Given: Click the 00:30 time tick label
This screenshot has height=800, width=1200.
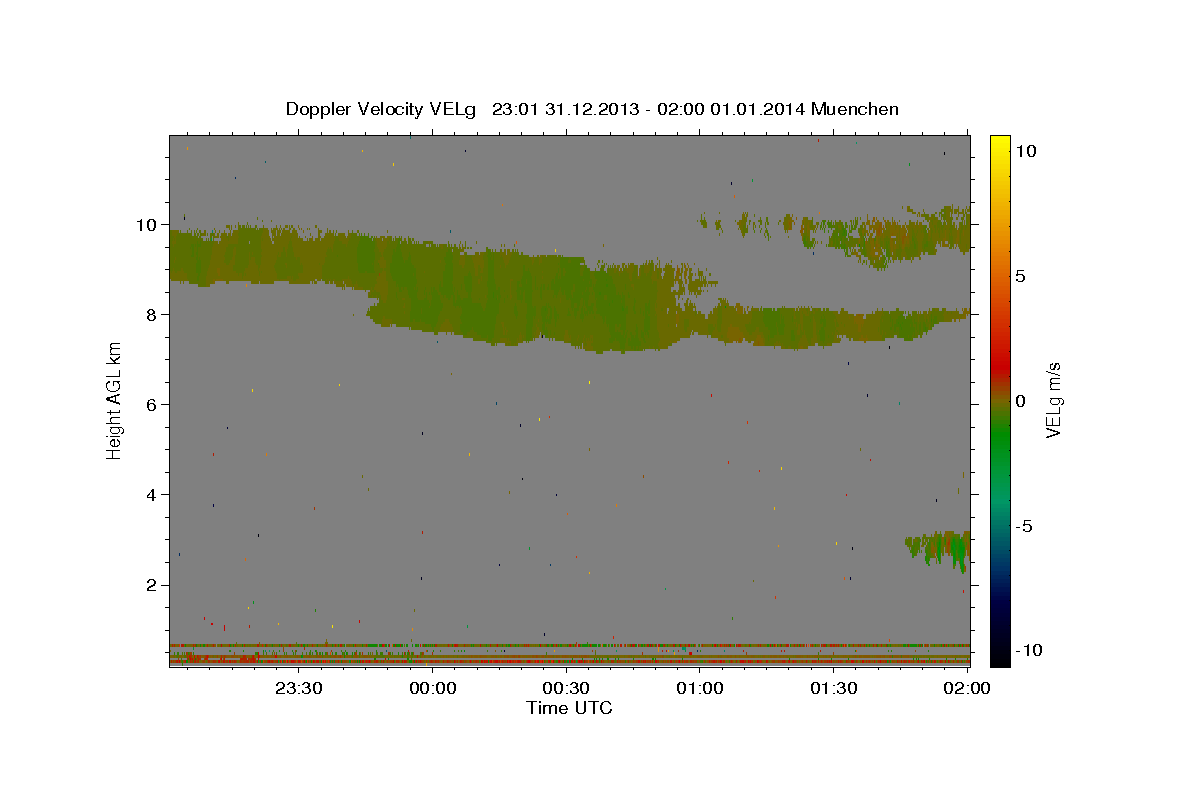Looking at the screenshot, I should pyautogui.click(x=566, y=689).
